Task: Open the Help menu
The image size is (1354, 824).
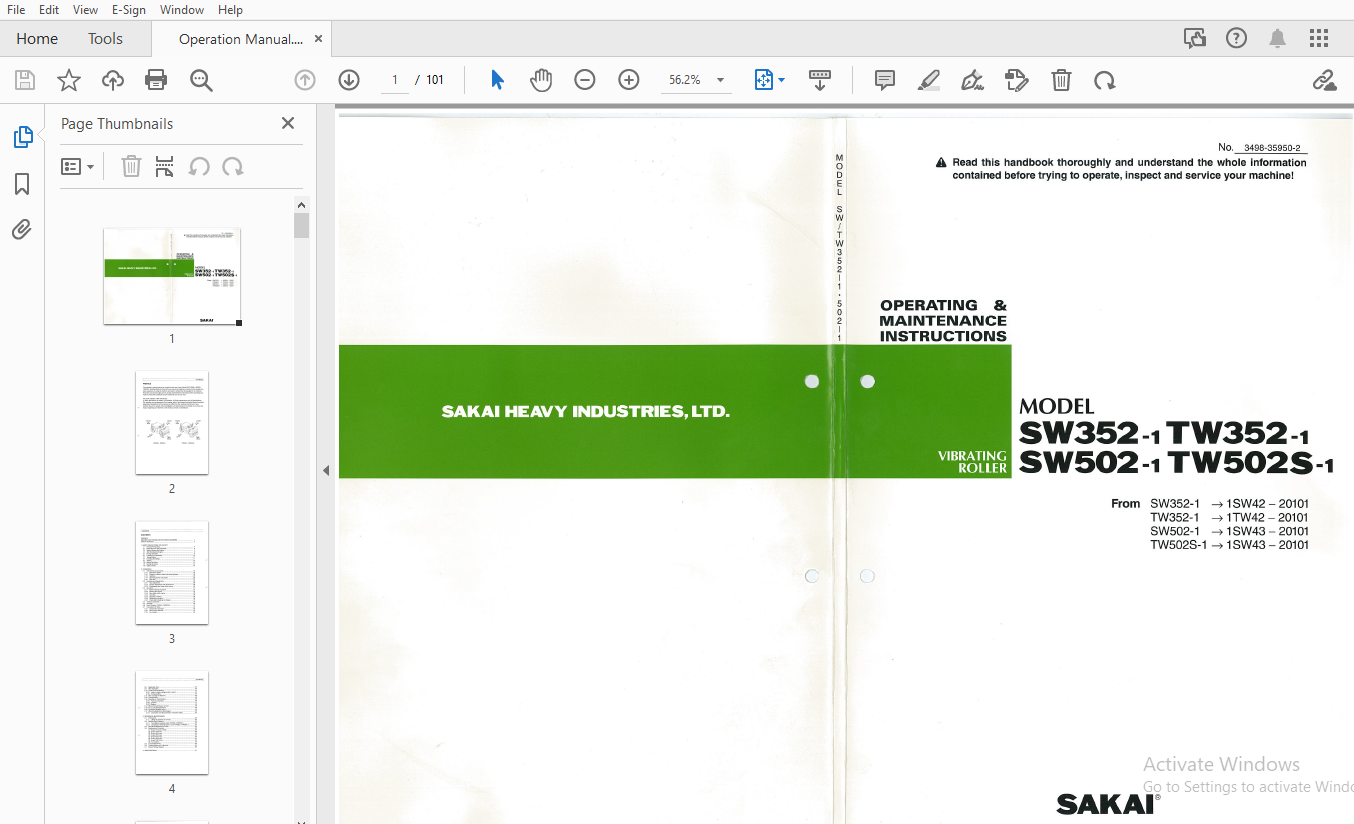Action: click(230, 9)
